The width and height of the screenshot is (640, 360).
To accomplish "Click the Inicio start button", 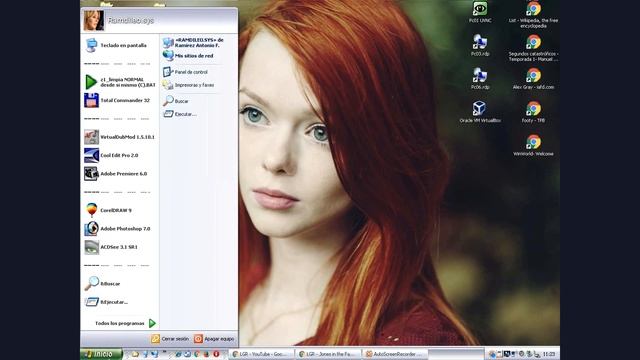I will [x=101, y=354].
